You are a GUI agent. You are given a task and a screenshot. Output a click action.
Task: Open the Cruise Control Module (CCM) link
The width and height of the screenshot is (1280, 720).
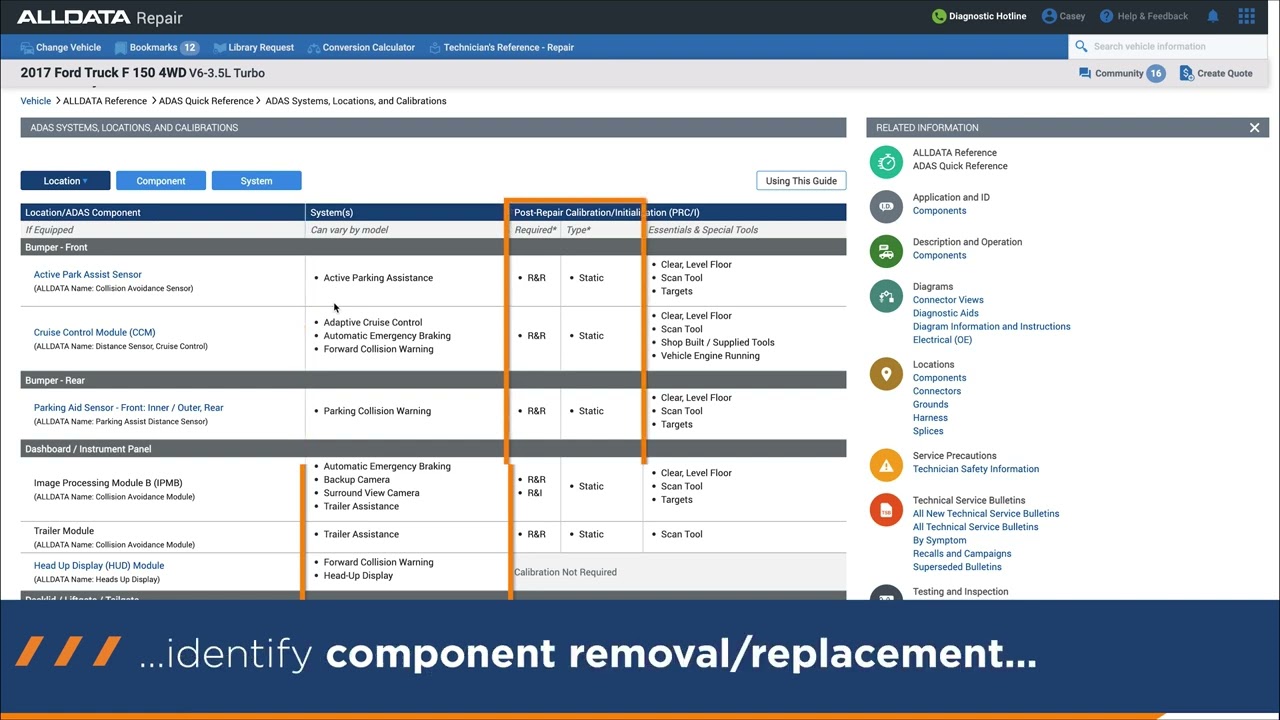pos(95,332)
